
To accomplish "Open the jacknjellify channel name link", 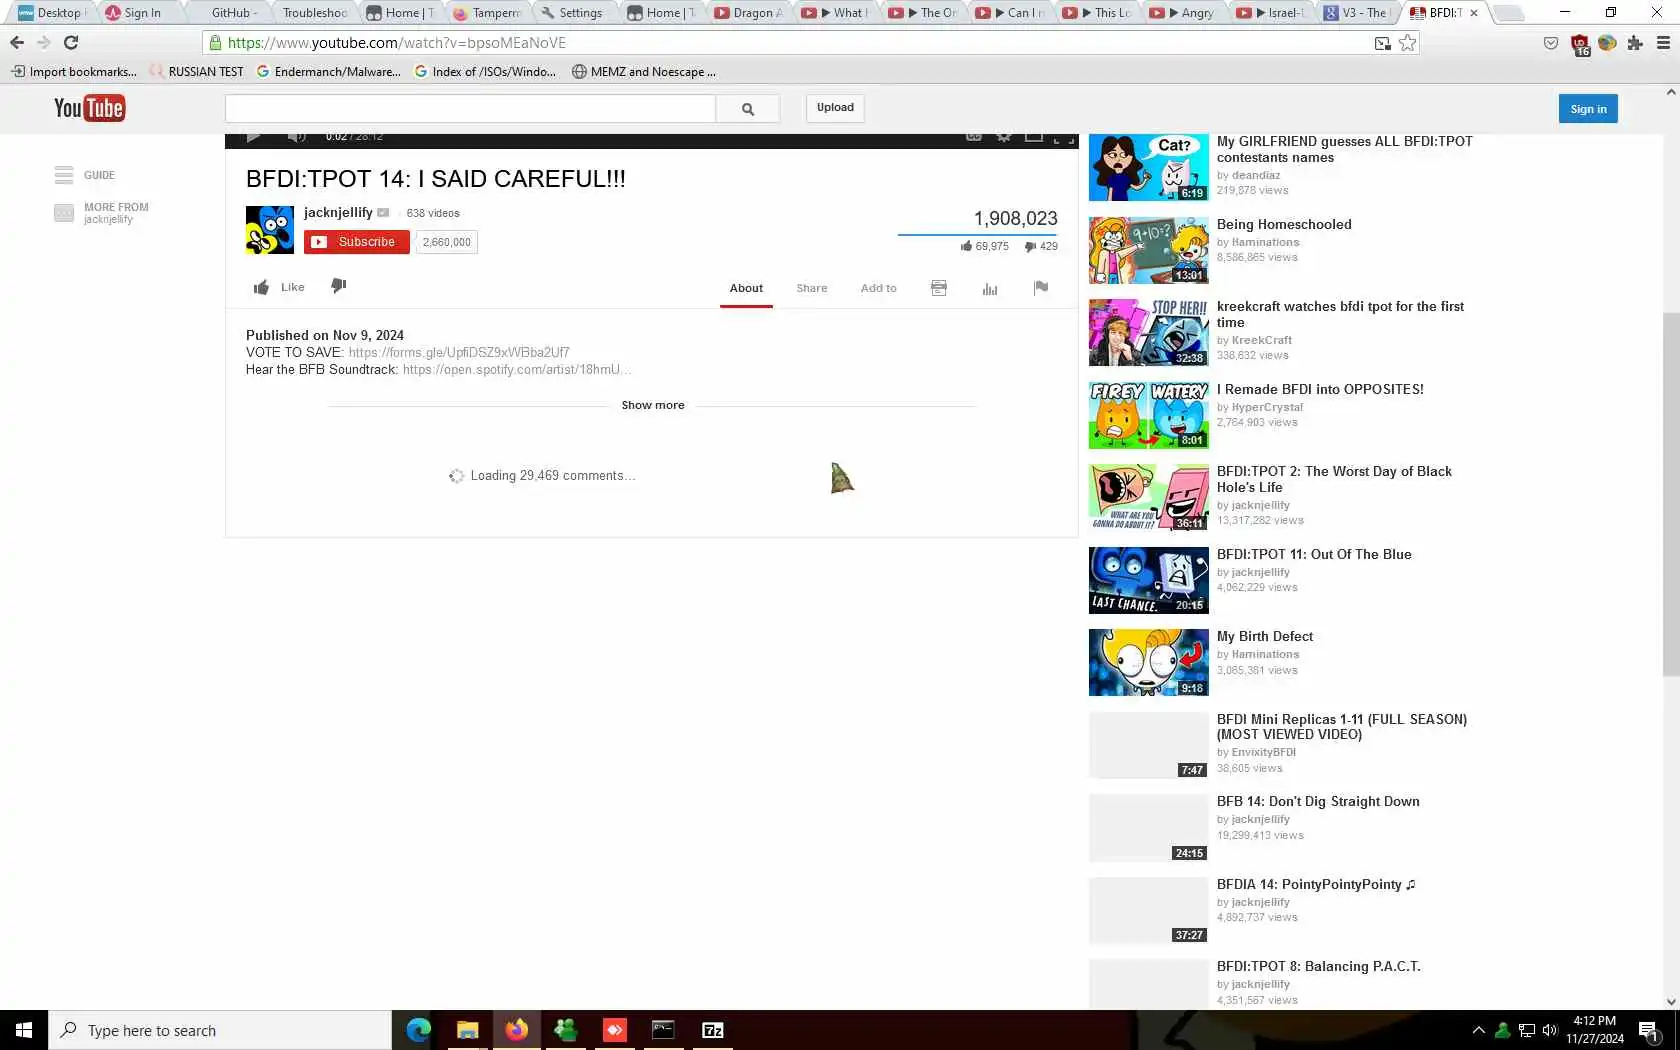I will pyautogui.click(x=338, y=212).
